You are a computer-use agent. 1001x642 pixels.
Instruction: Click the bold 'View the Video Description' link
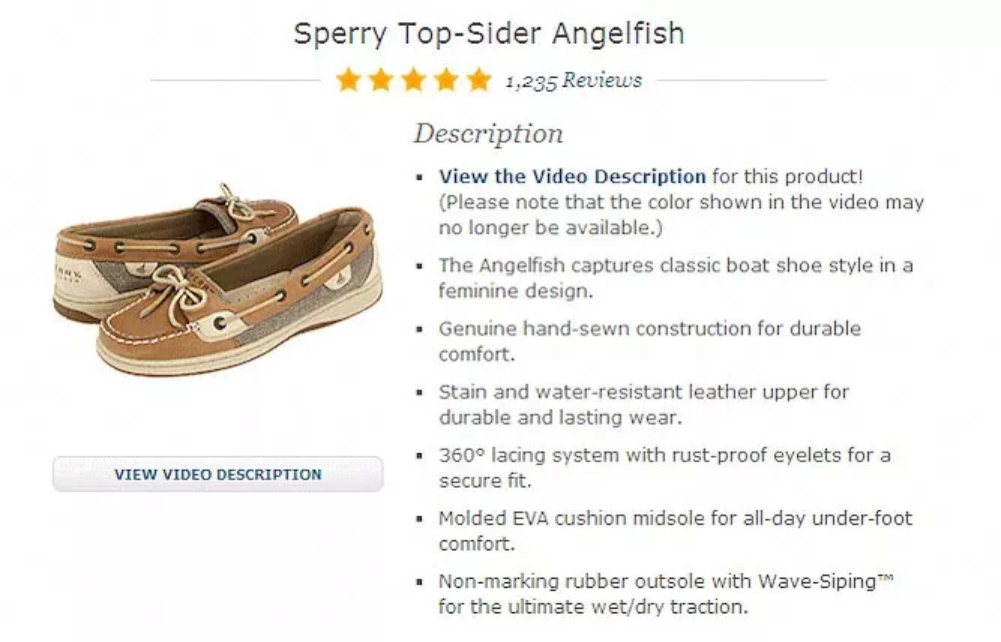[572, 177]
